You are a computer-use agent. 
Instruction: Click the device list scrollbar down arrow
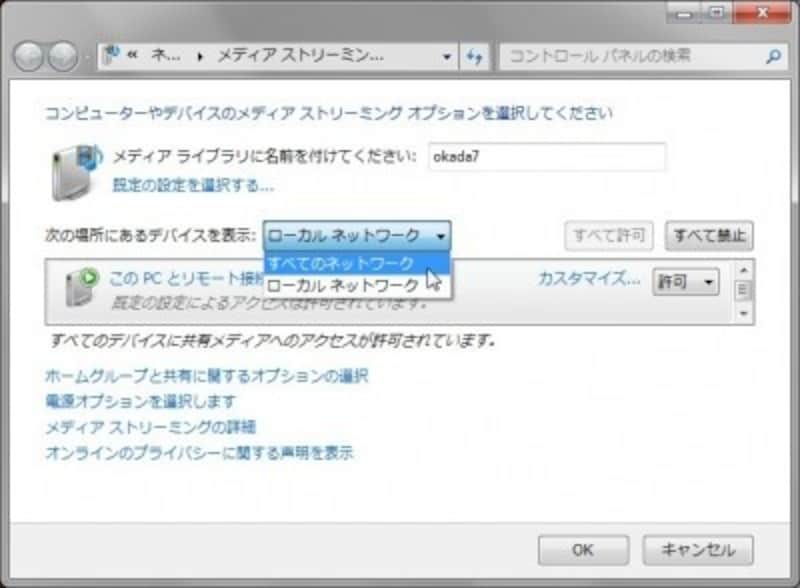click(x=743, y=313)
